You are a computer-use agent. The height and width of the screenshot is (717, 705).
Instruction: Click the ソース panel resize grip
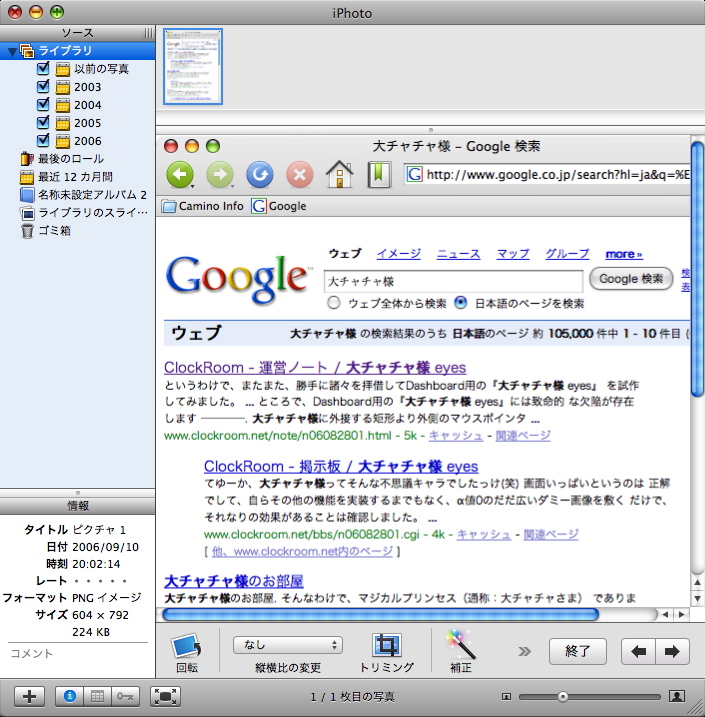coord(149,33)
